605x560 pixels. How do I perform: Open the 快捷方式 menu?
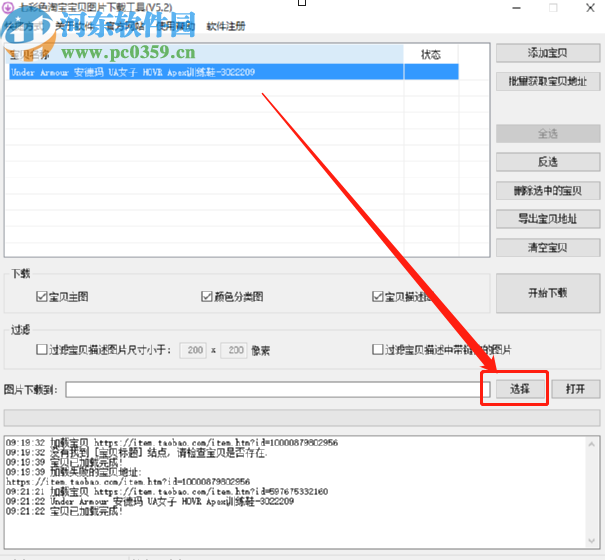pyautogui.click(x=24, y=26)
